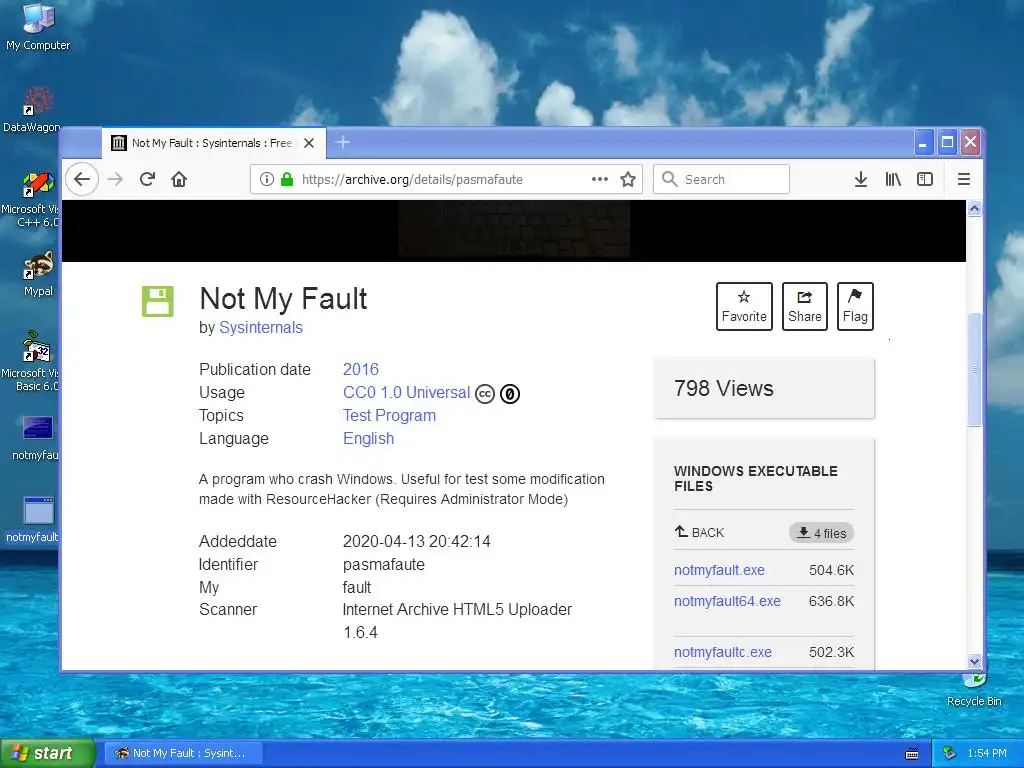Open the downloads panel
Image resolution: width=1024 pixels, height=768 pixels.
click(x=861, y=179)
